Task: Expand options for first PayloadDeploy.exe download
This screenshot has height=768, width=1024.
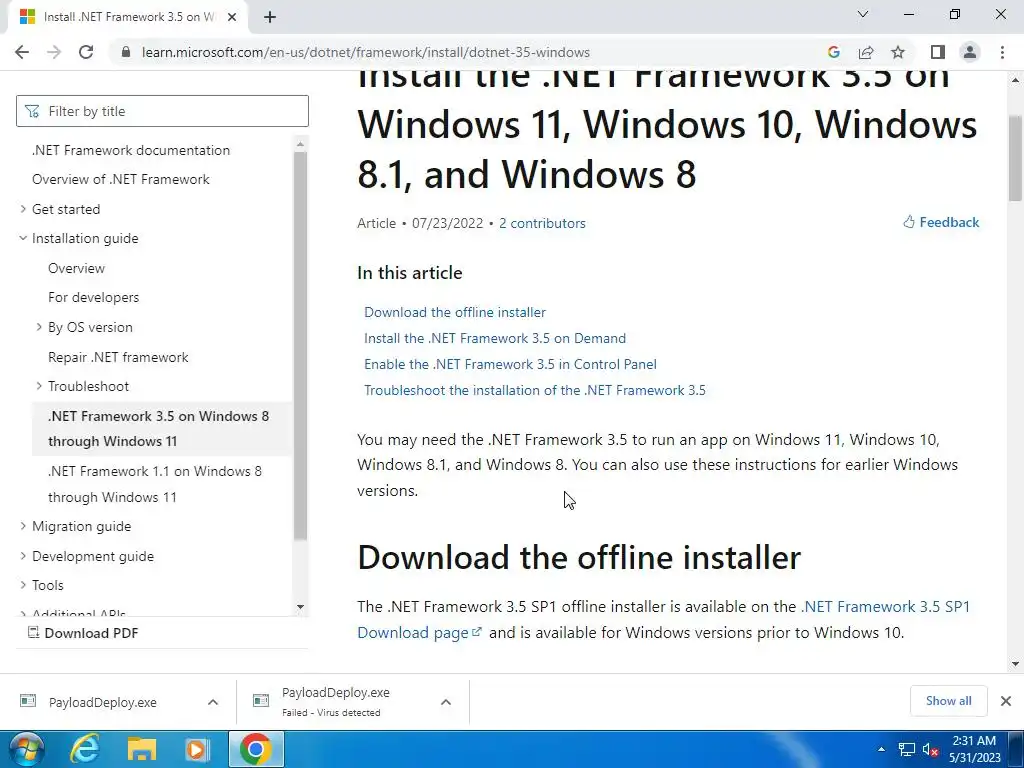Action: coord(213,702)
